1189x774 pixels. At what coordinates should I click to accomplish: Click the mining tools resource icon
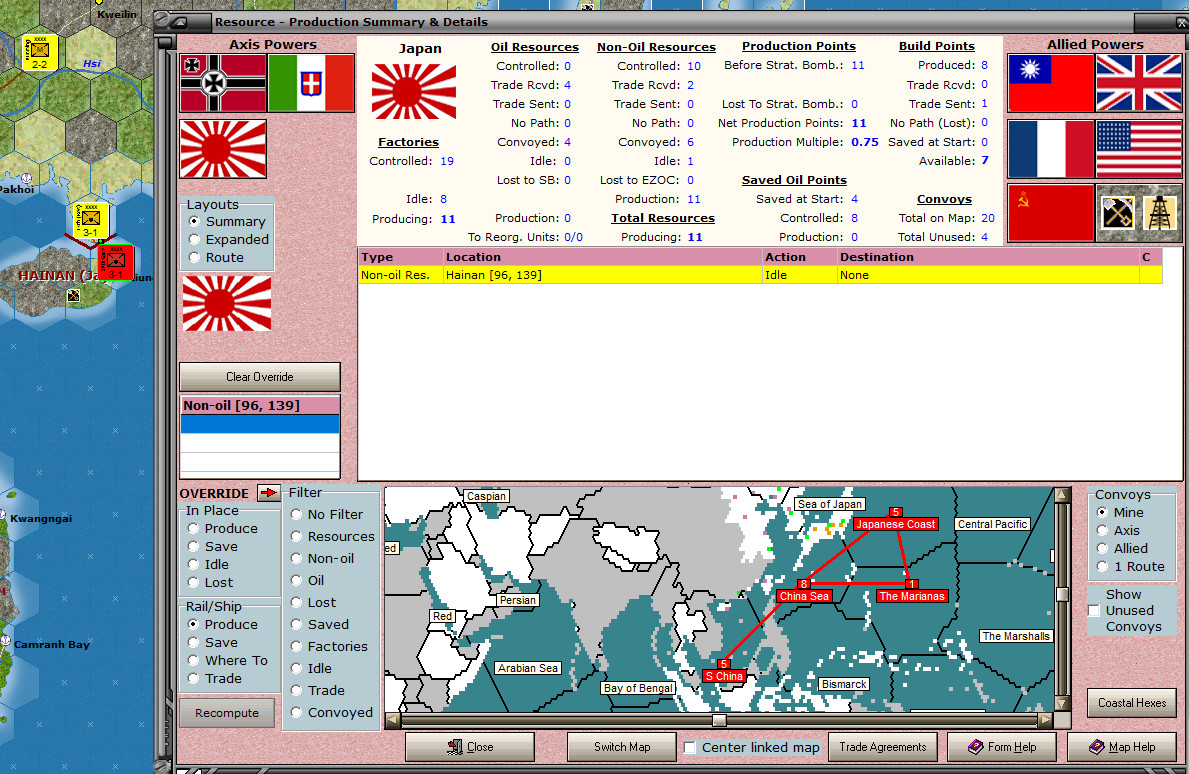click(x=1118, y=213)
